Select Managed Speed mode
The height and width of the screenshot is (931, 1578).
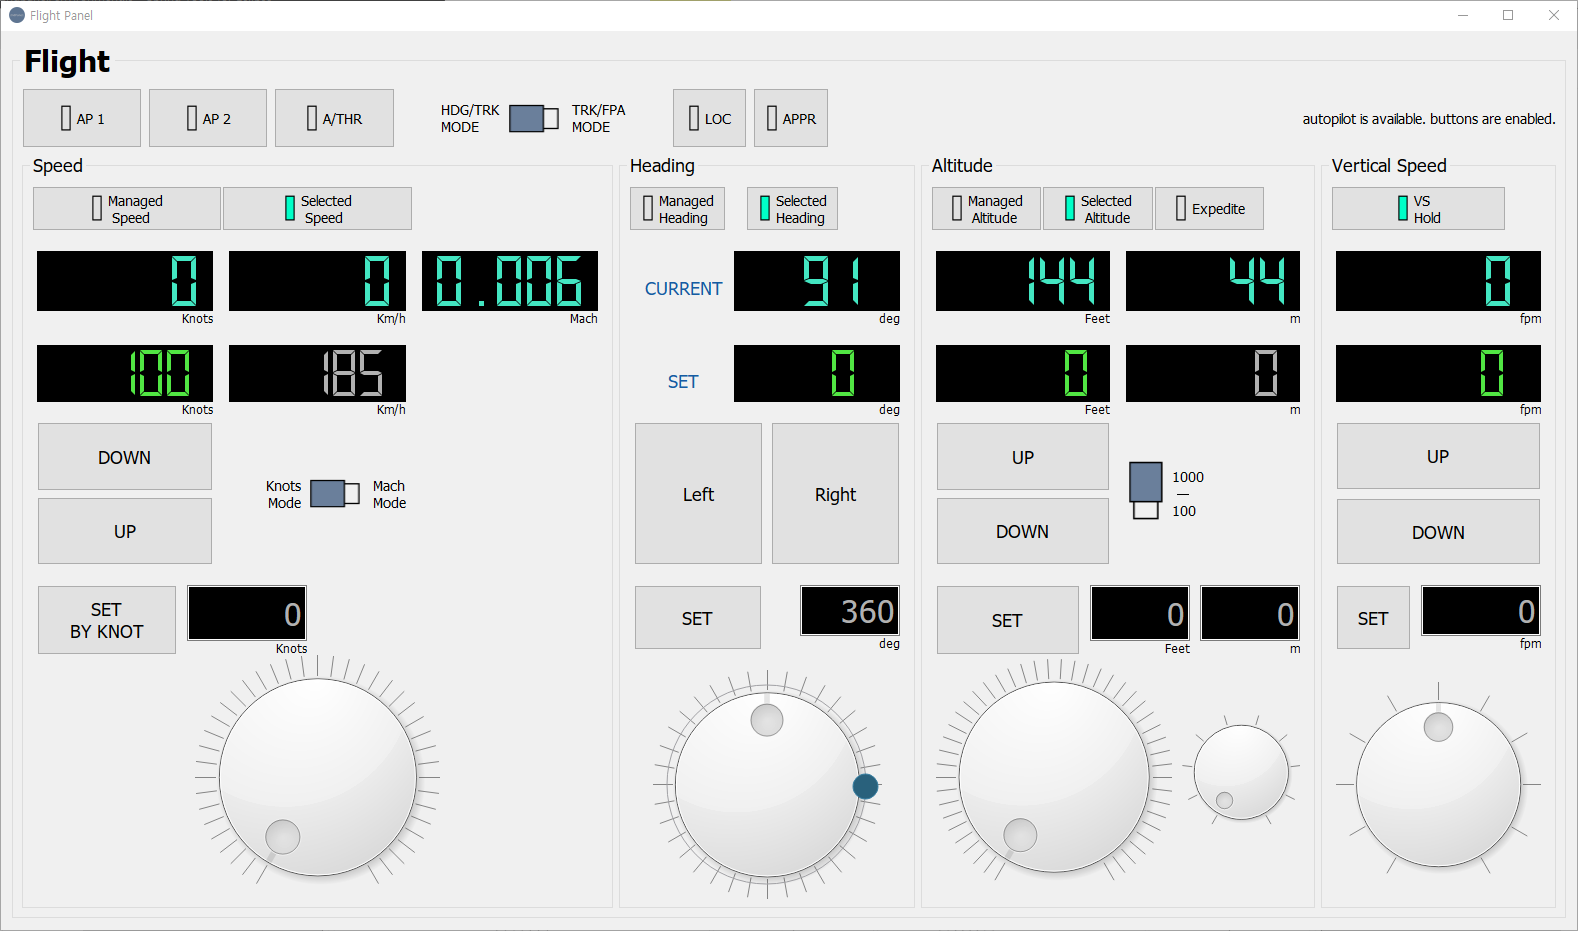coord(127,209)
